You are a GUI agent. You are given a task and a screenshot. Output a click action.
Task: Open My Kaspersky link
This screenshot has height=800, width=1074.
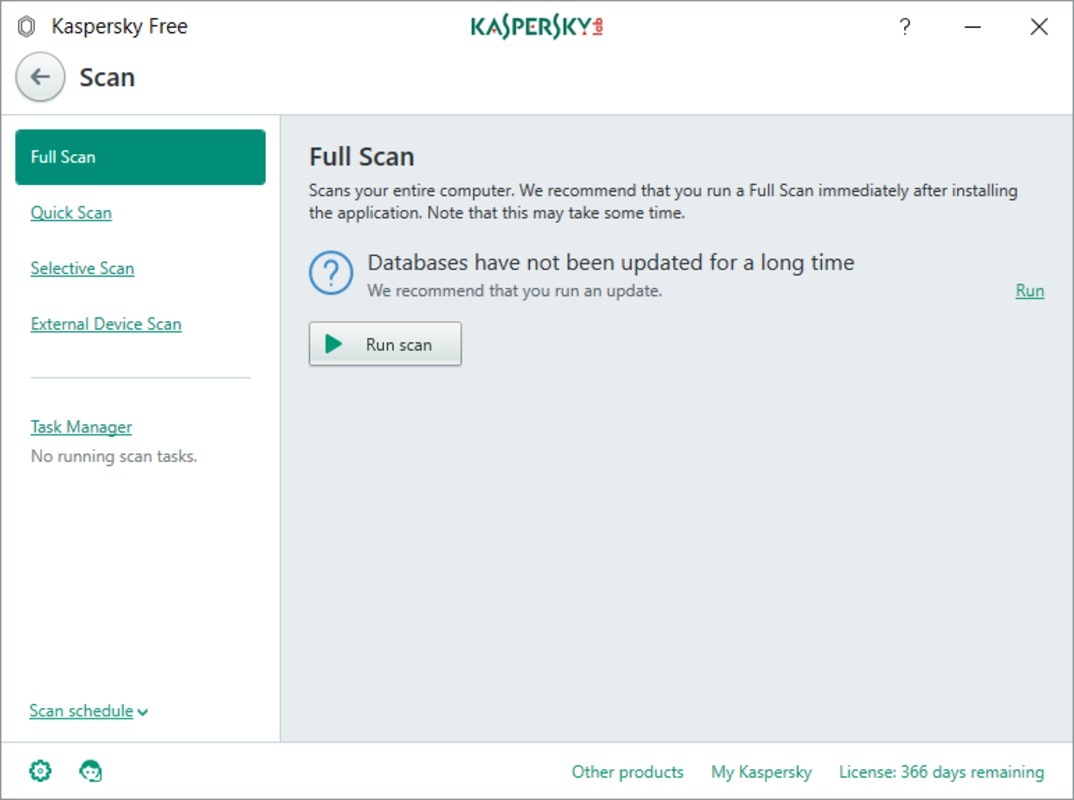[x=761, y=772]
